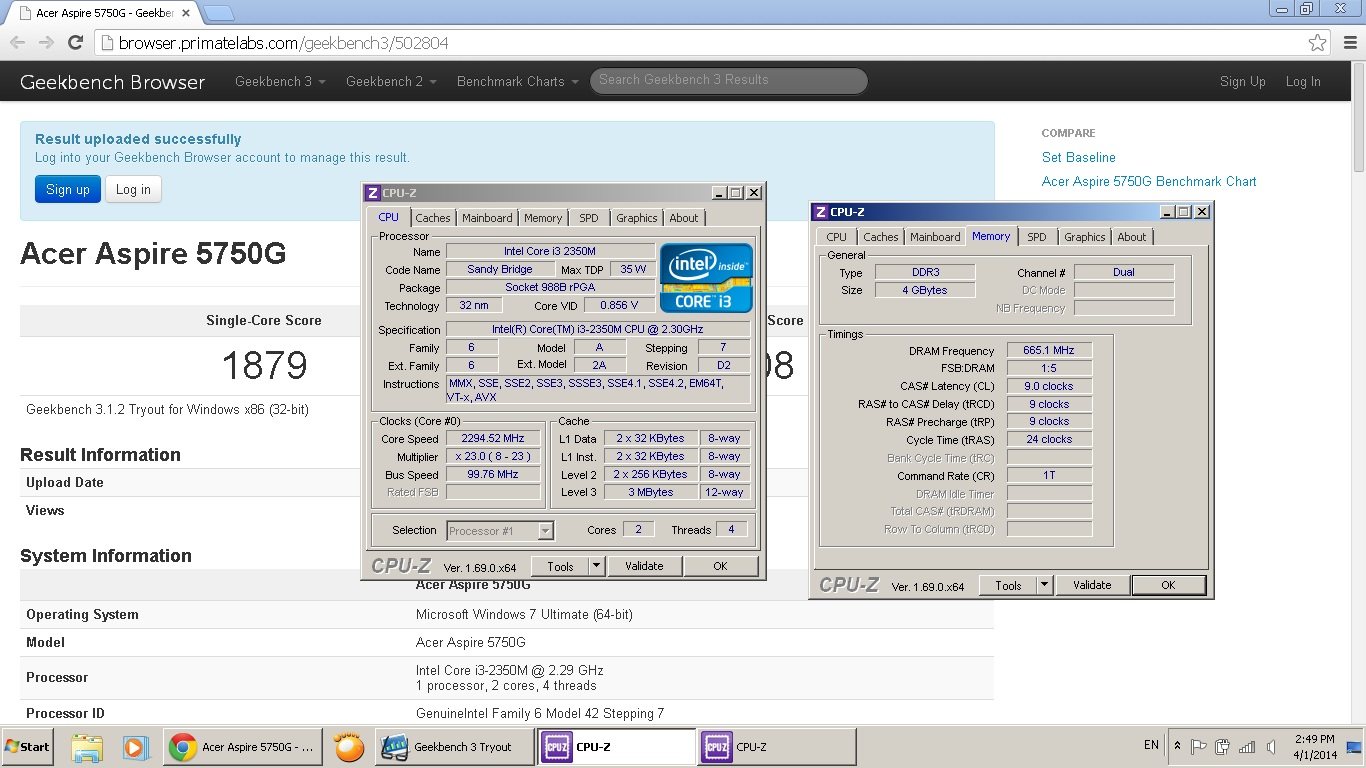Image resolution: width=1366 pixels, height=768 pixels.
Task: Select the Acer Aspire 5750G Chrome tab
Action: coord(100,13)
